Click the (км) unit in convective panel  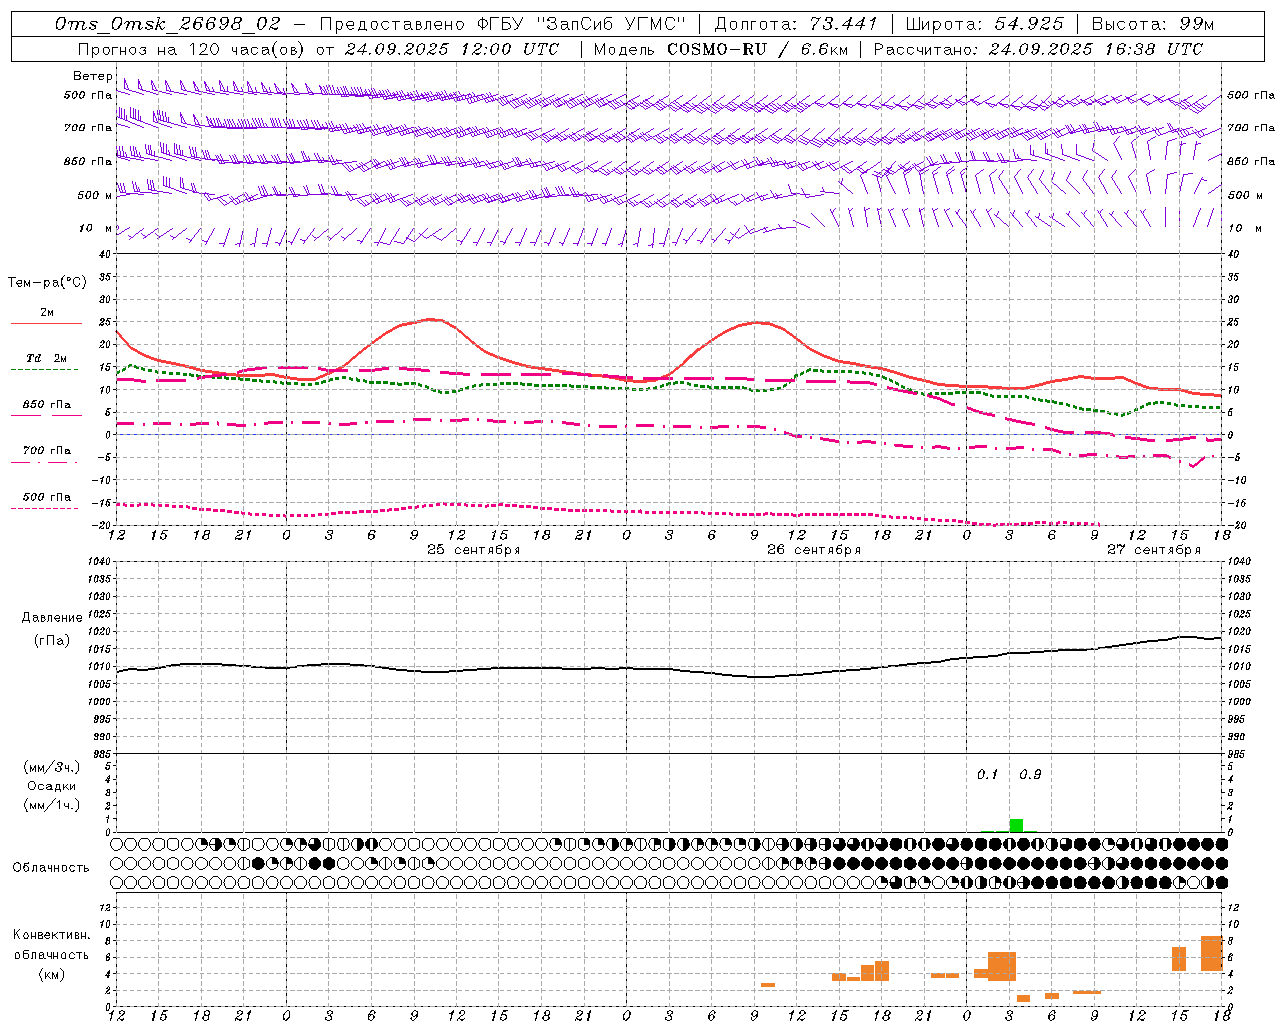click(51, 974)
